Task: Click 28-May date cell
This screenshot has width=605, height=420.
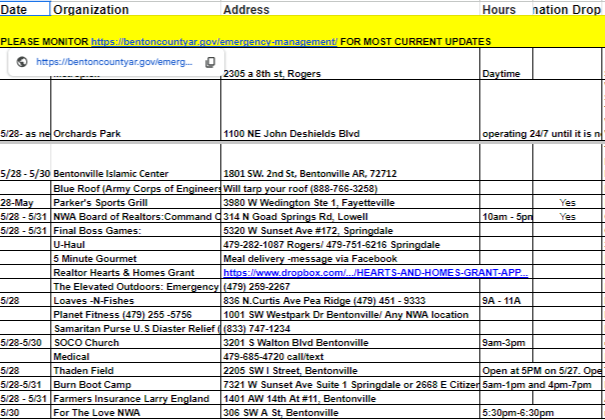Action: [25, 202]
